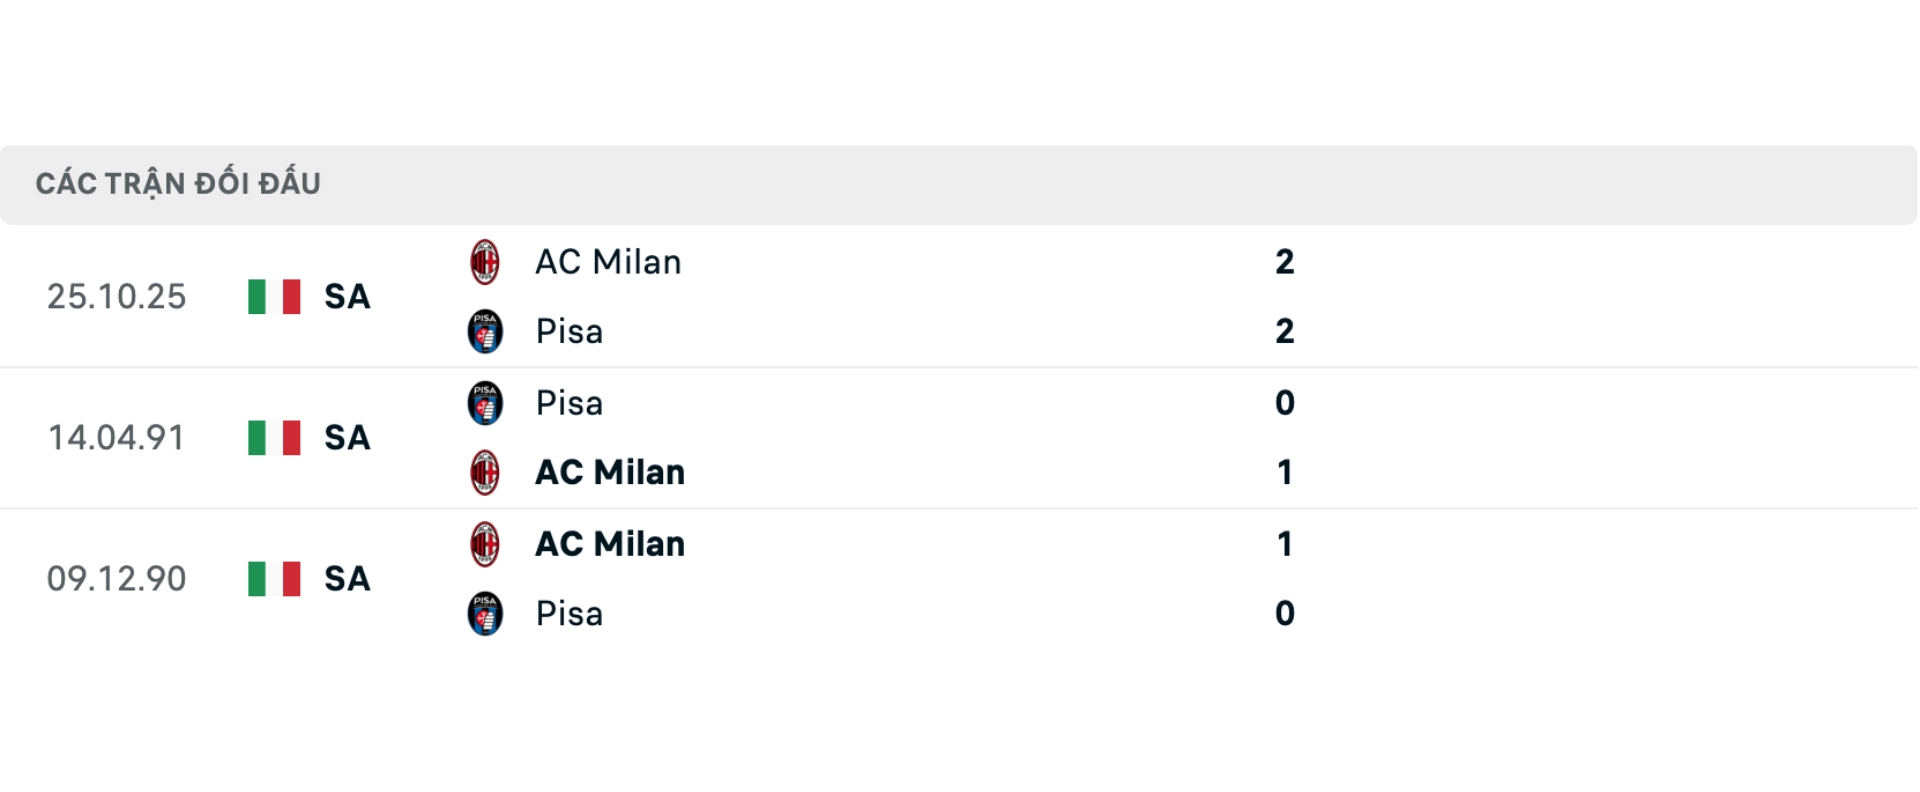Image resolution: width=1920 pixels, height=792 pixels.
Task: Click the AC Milan club crest in the first match
Action: [486, 263]
